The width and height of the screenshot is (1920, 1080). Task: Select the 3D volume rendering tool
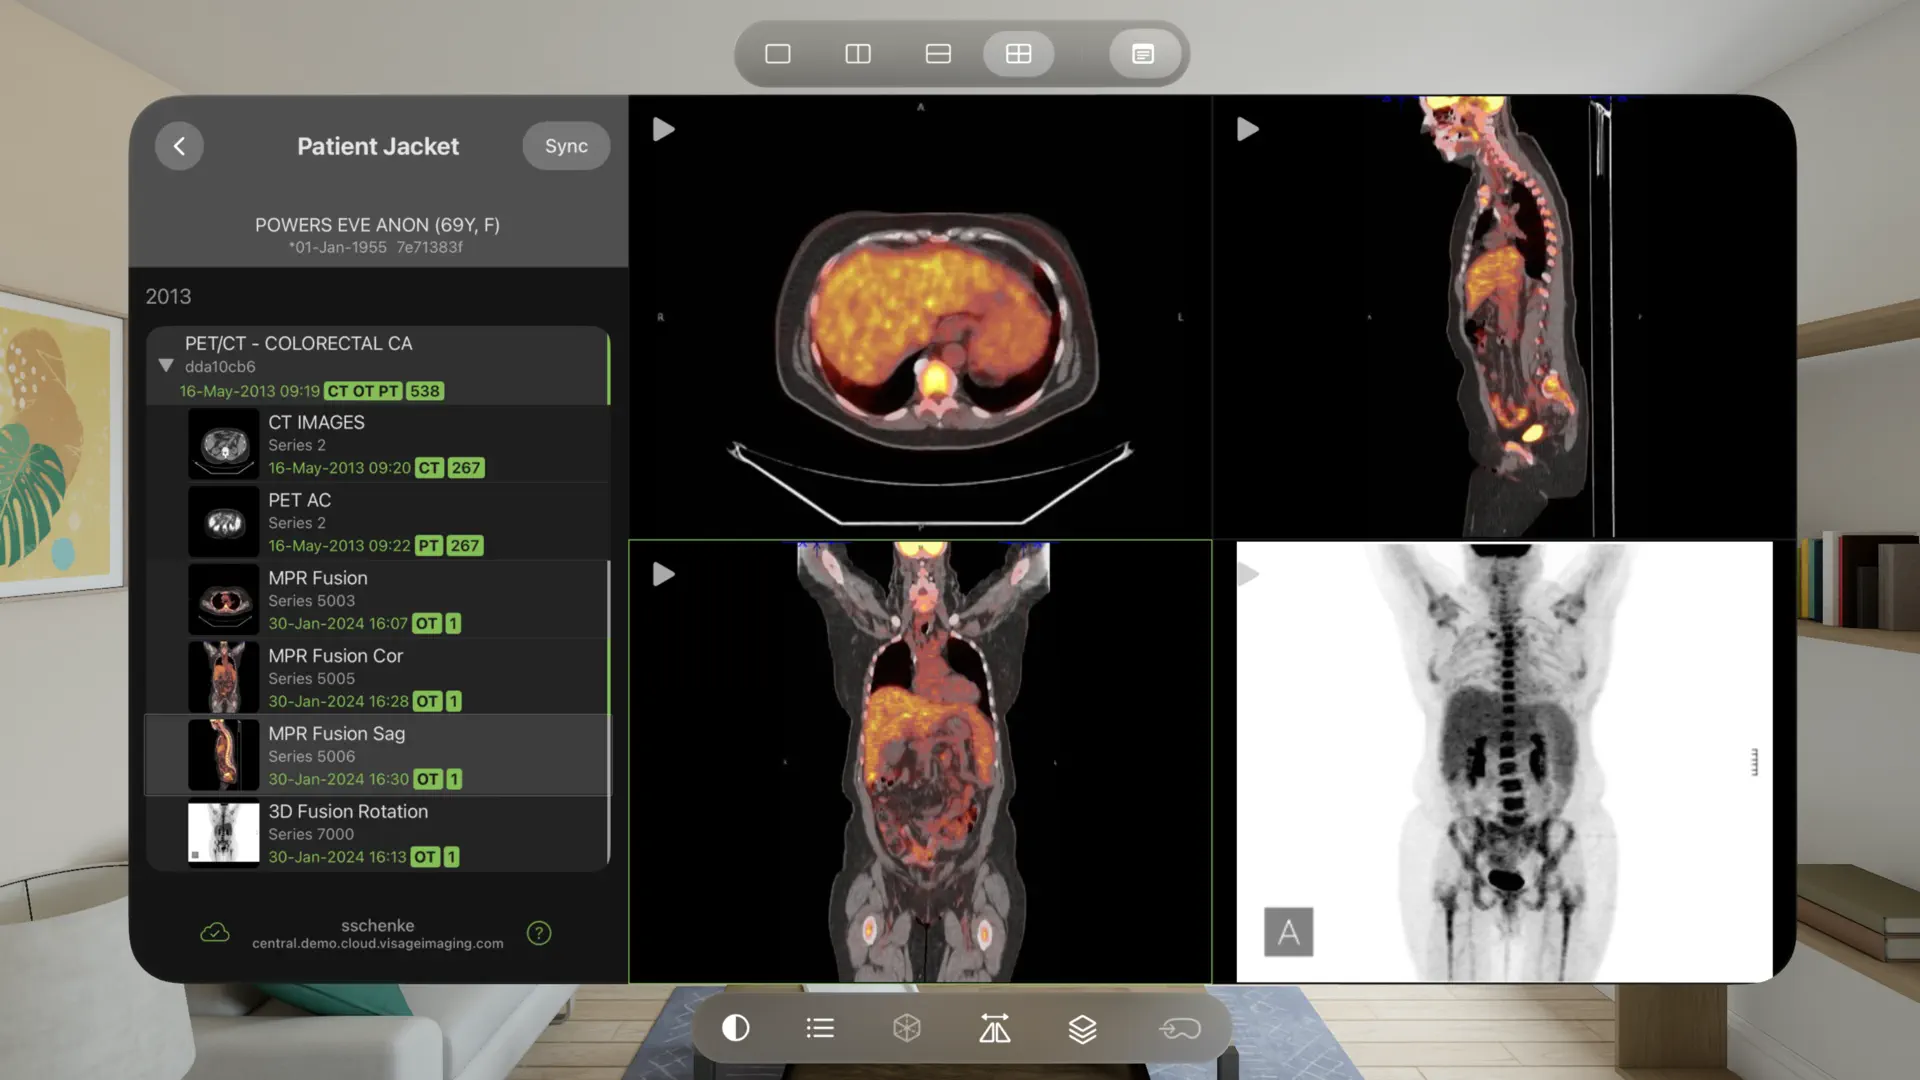[x=908, y=1028]
